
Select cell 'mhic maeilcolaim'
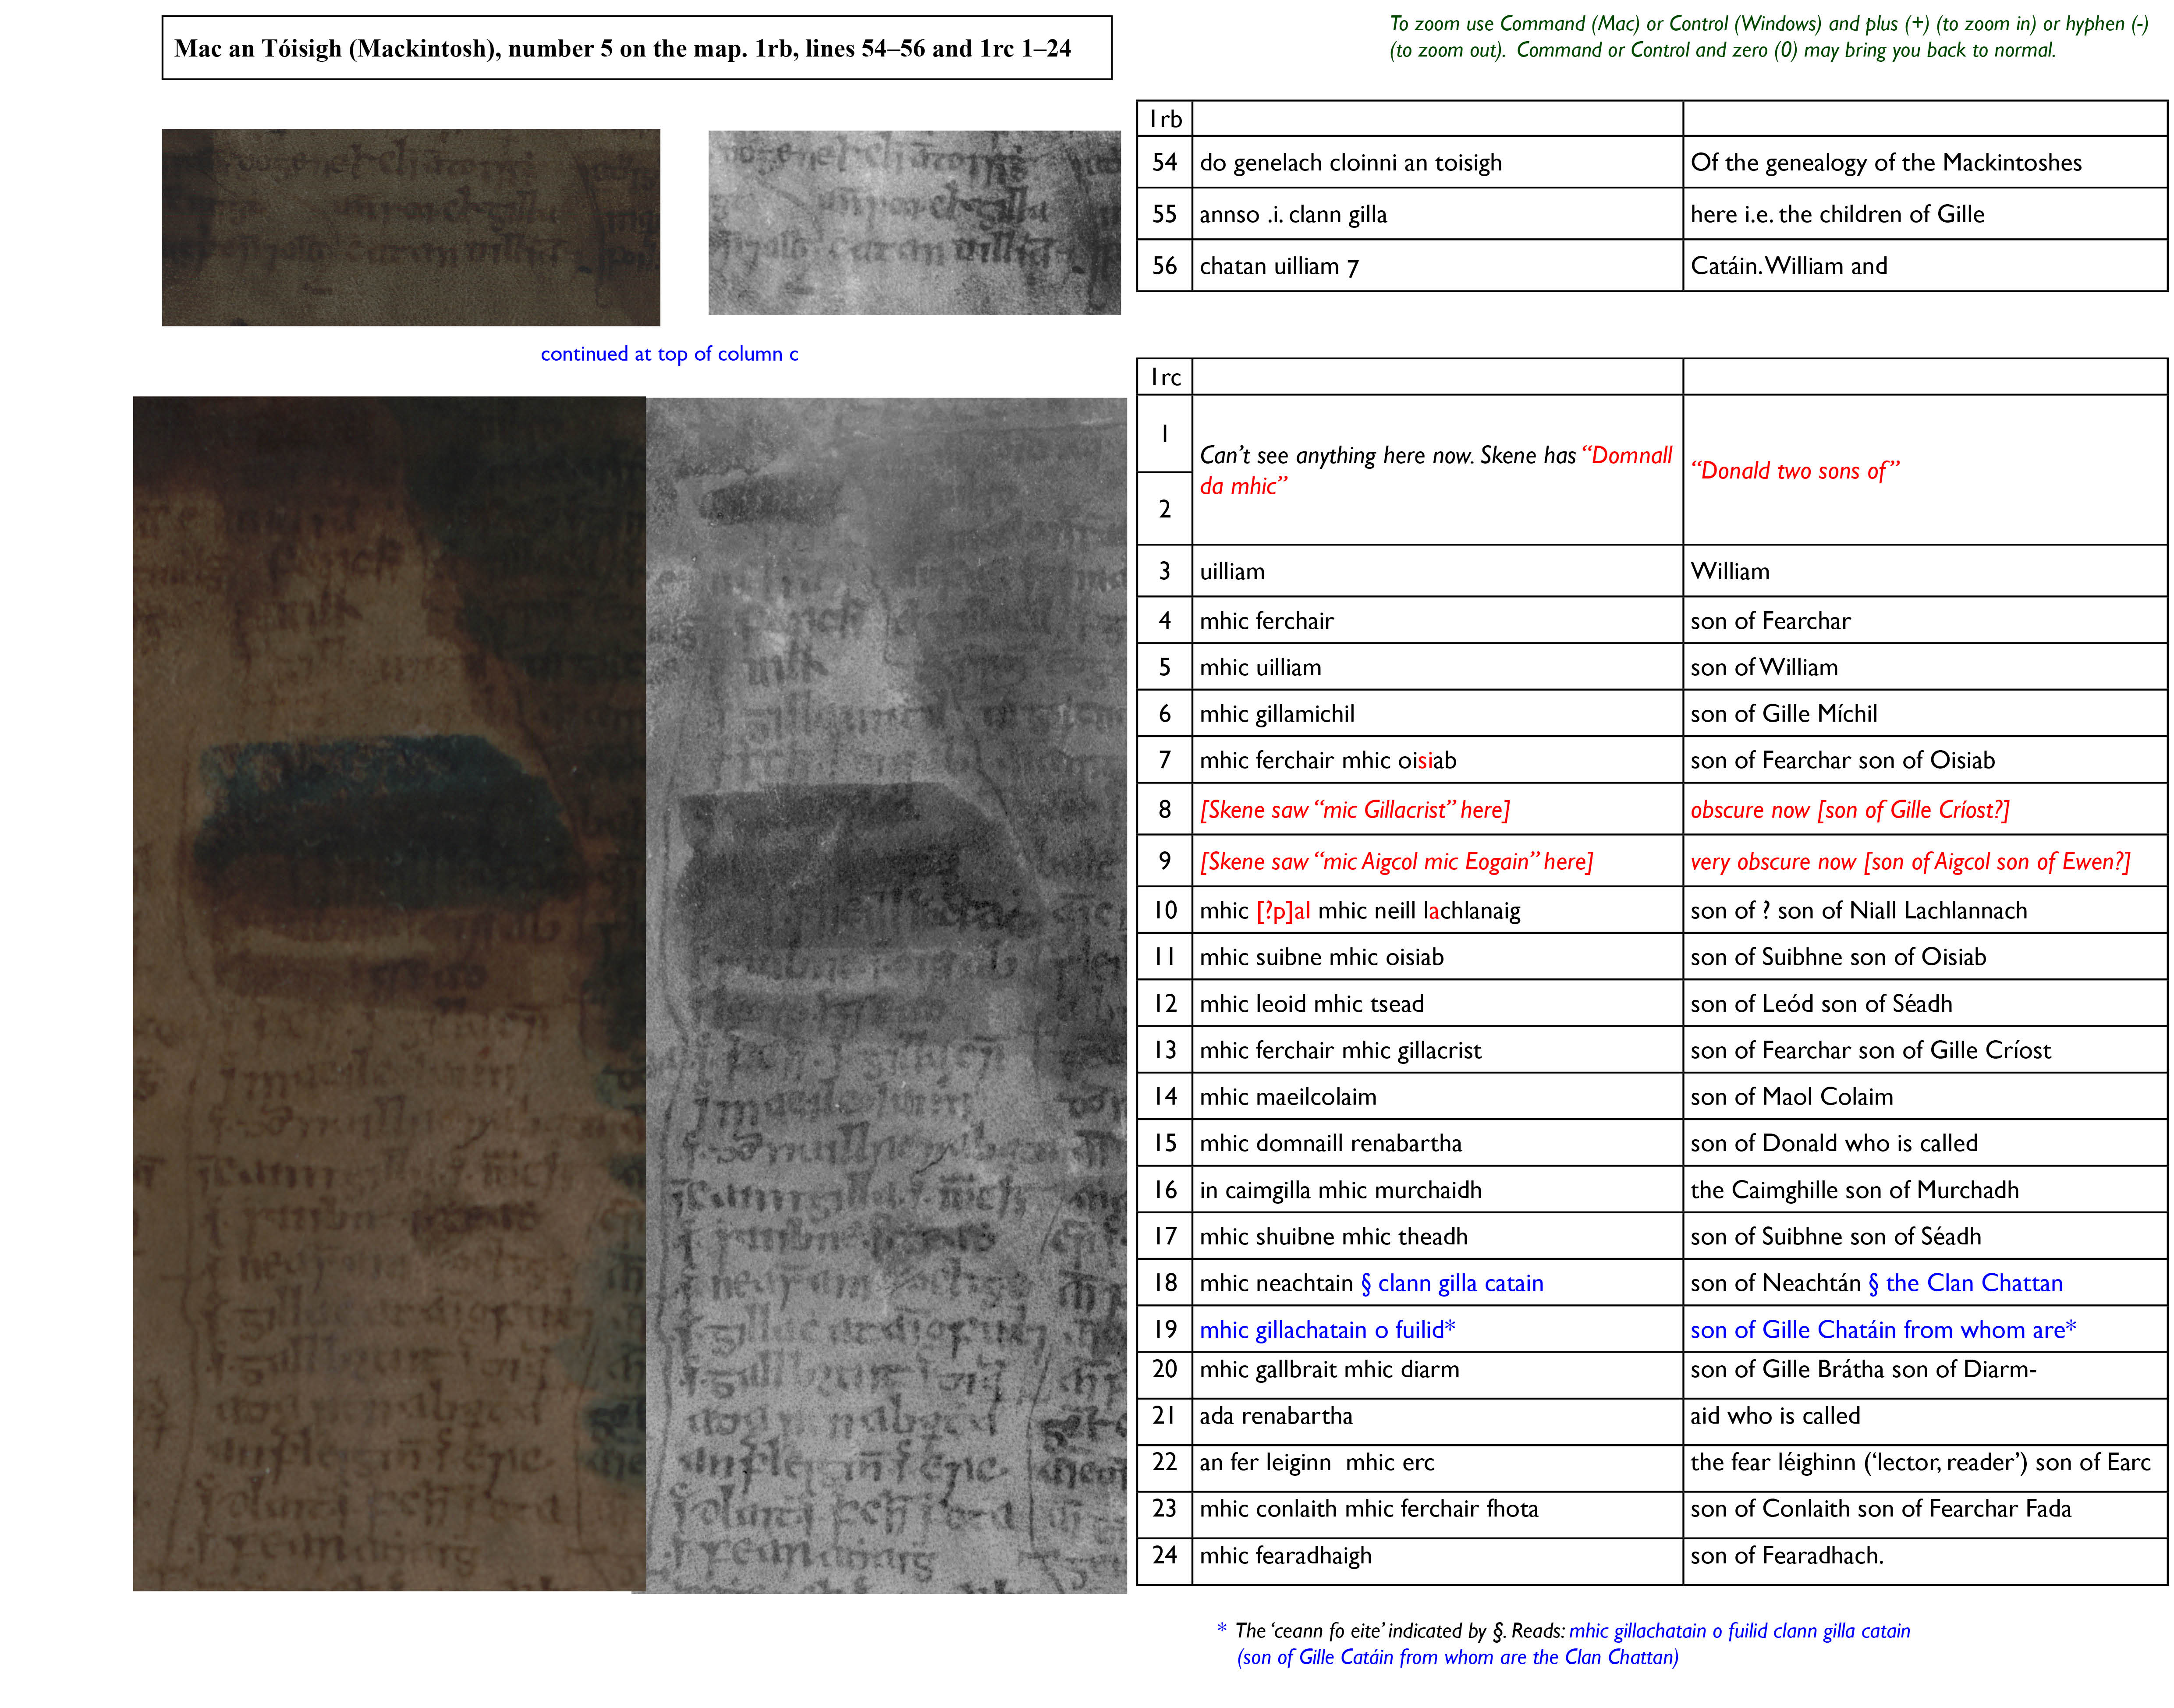pyautogui.click(x=1437, y=1096)
